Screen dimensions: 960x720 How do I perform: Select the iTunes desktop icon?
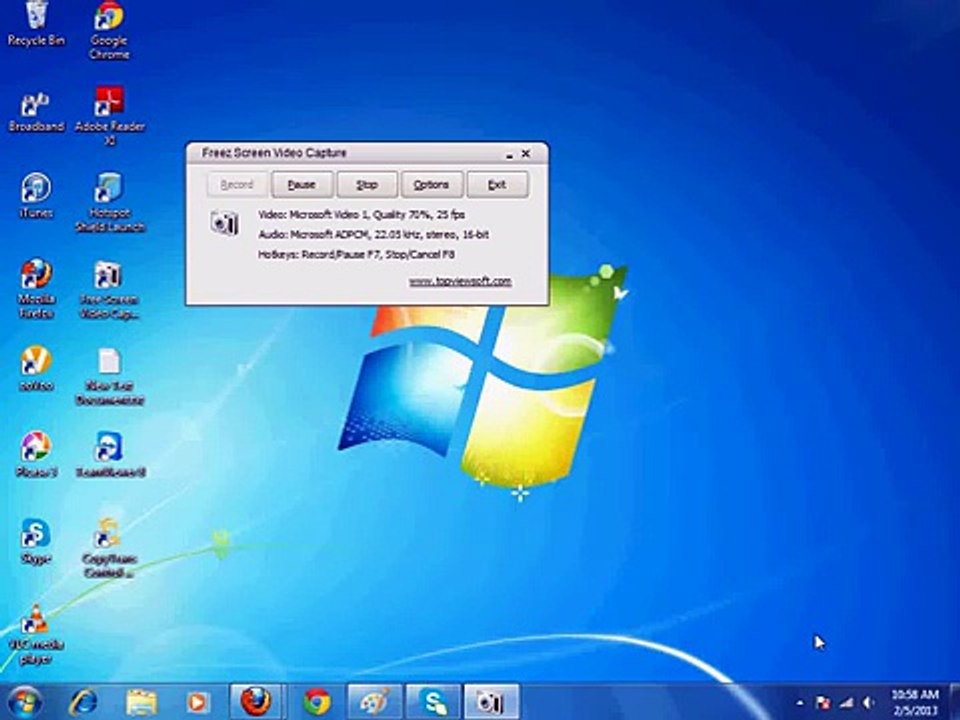pyautogui.click(x=36, y=196)
